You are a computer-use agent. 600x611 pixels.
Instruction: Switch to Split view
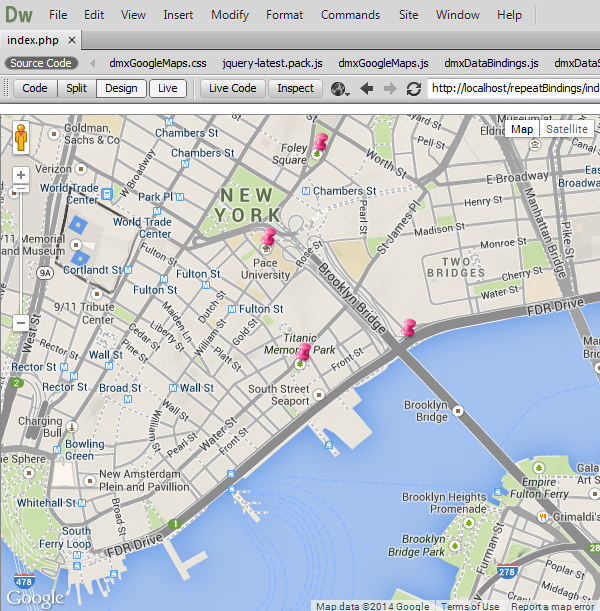(76, 88)
